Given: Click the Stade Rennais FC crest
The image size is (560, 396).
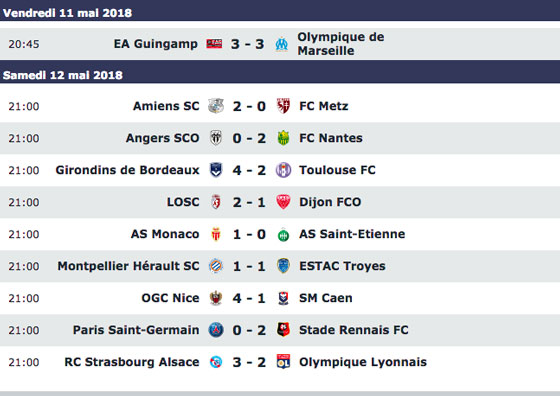Looking at the screenshot, I should [283, 330].
